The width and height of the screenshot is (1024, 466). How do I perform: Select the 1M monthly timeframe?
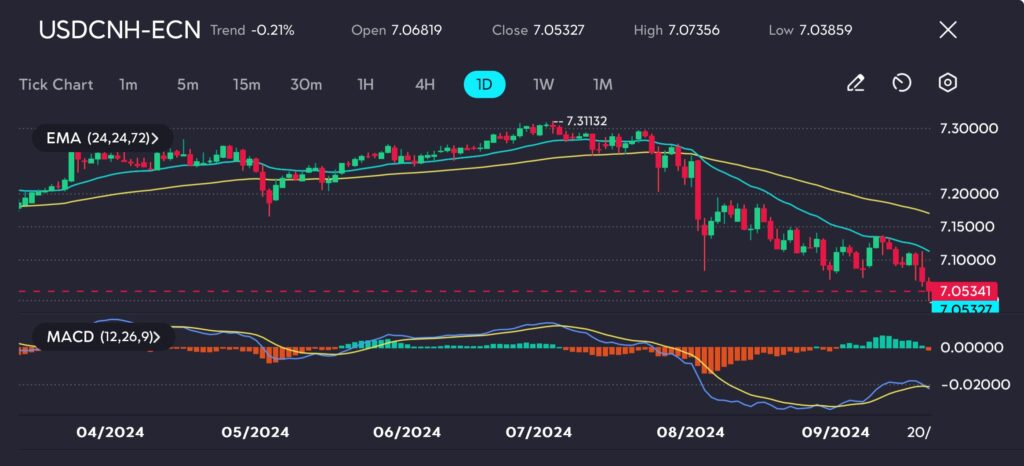[x=602, y=84]
